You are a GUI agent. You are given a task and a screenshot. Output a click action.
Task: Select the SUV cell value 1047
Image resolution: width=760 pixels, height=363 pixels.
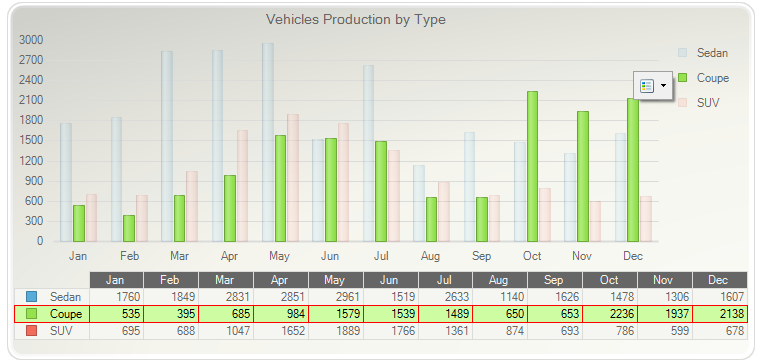click(x=226, y=331)
